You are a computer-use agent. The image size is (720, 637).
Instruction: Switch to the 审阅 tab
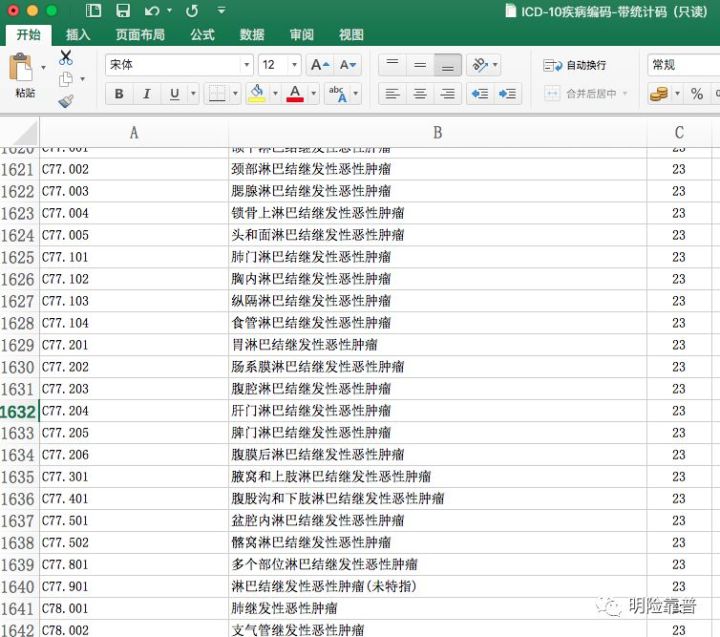click(x=301, y=34)
